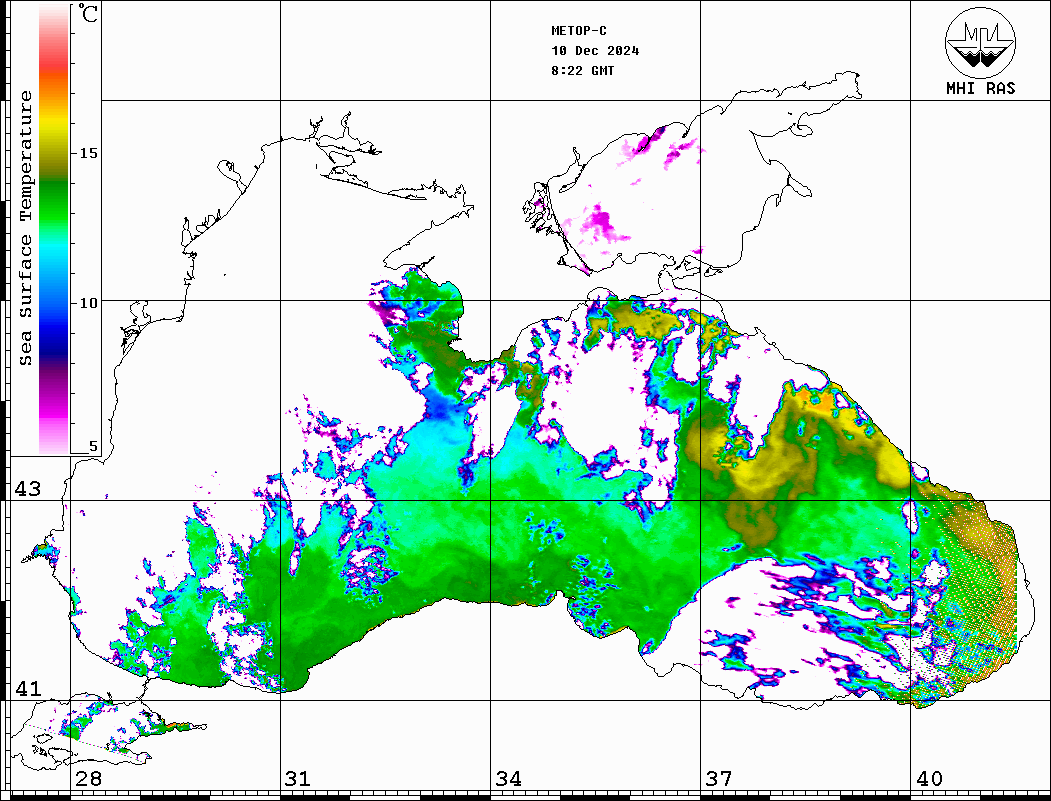Click latitude label 43
This screenshot has width=1051, height=801.
pyautogui.click(x=27, y=489)
